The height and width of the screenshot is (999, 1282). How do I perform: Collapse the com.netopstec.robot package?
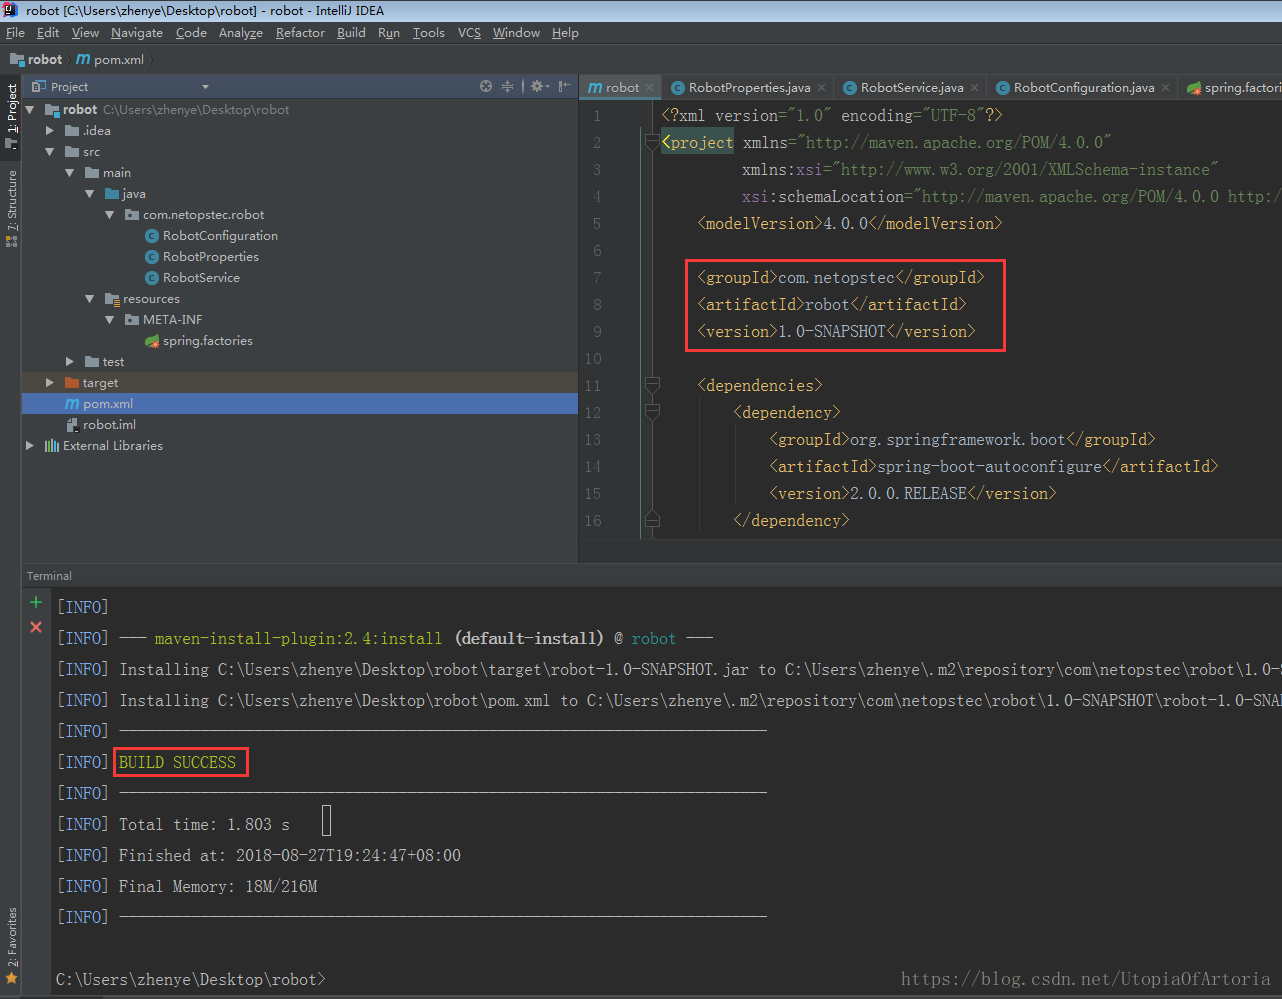(x=110, y=215)
